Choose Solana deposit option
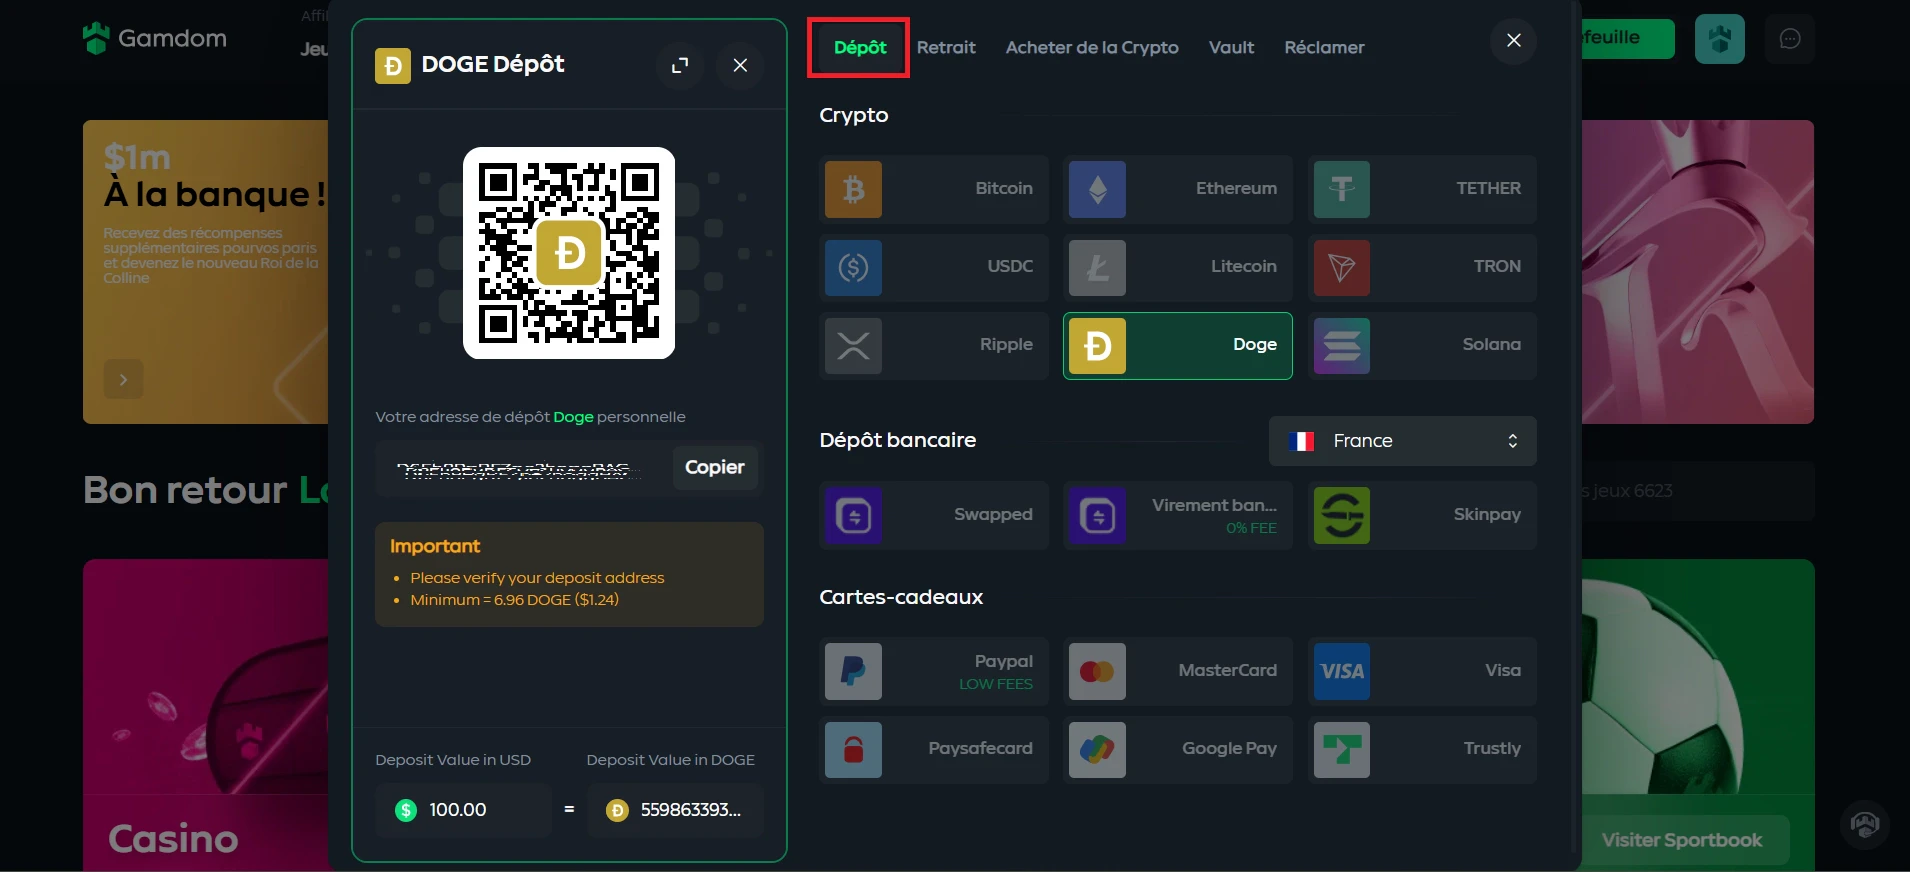This screenshot has width=1910, height=872. tap(1422, 345)
